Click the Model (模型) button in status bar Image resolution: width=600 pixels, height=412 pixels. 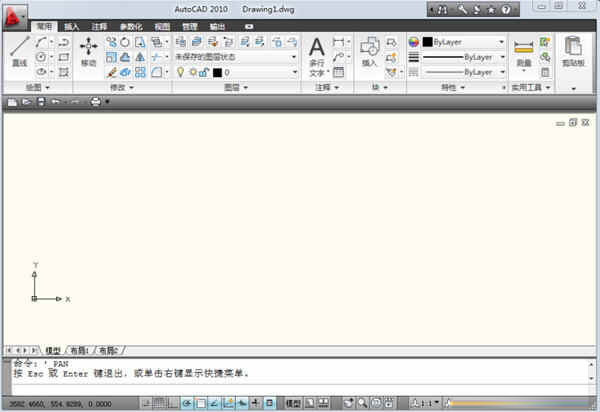click(293, 402)
